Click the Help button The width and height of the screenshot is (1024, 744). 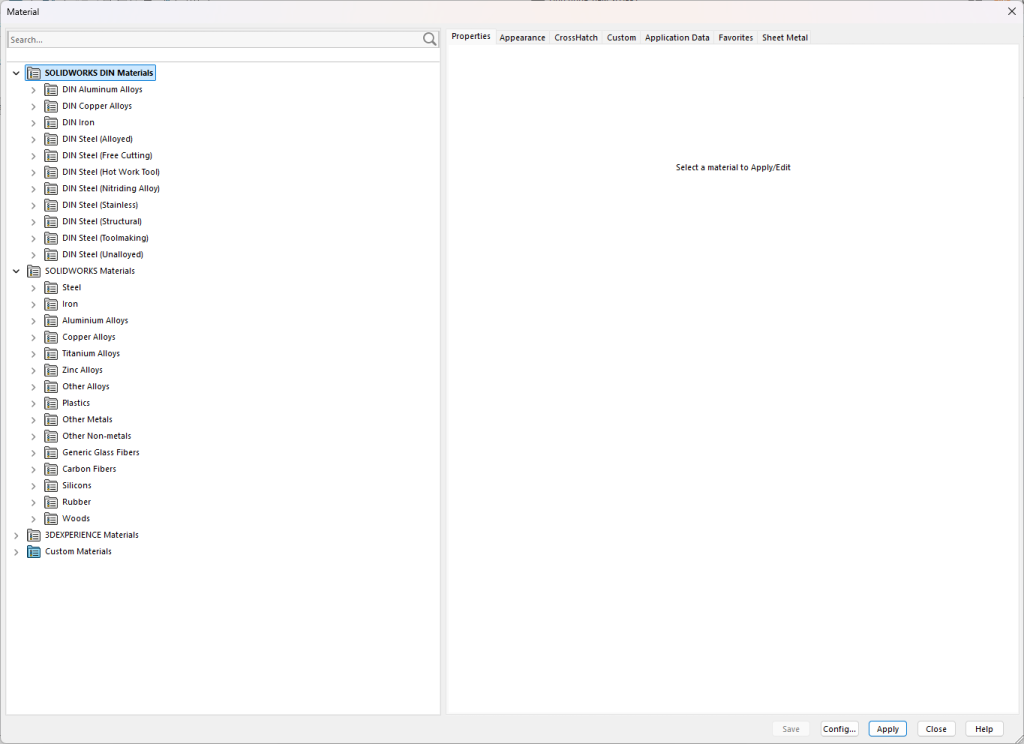click(x=984, y=729)
